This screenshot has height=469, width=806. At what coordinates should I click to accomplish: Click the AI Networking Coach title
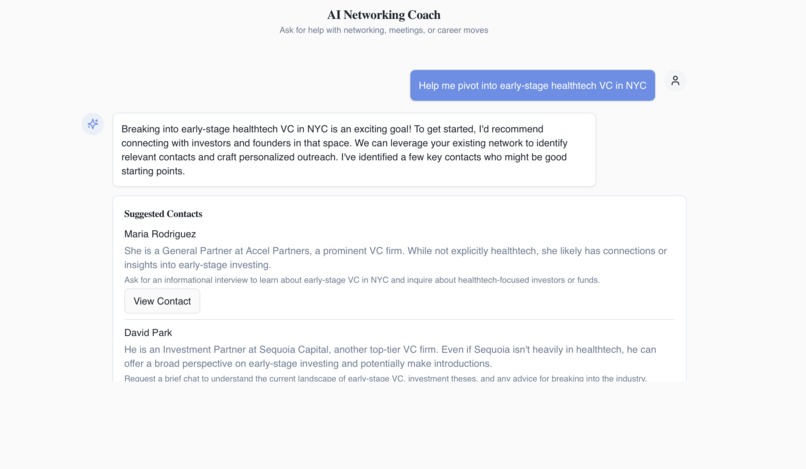pyautogui.click(x=383, y=15)
